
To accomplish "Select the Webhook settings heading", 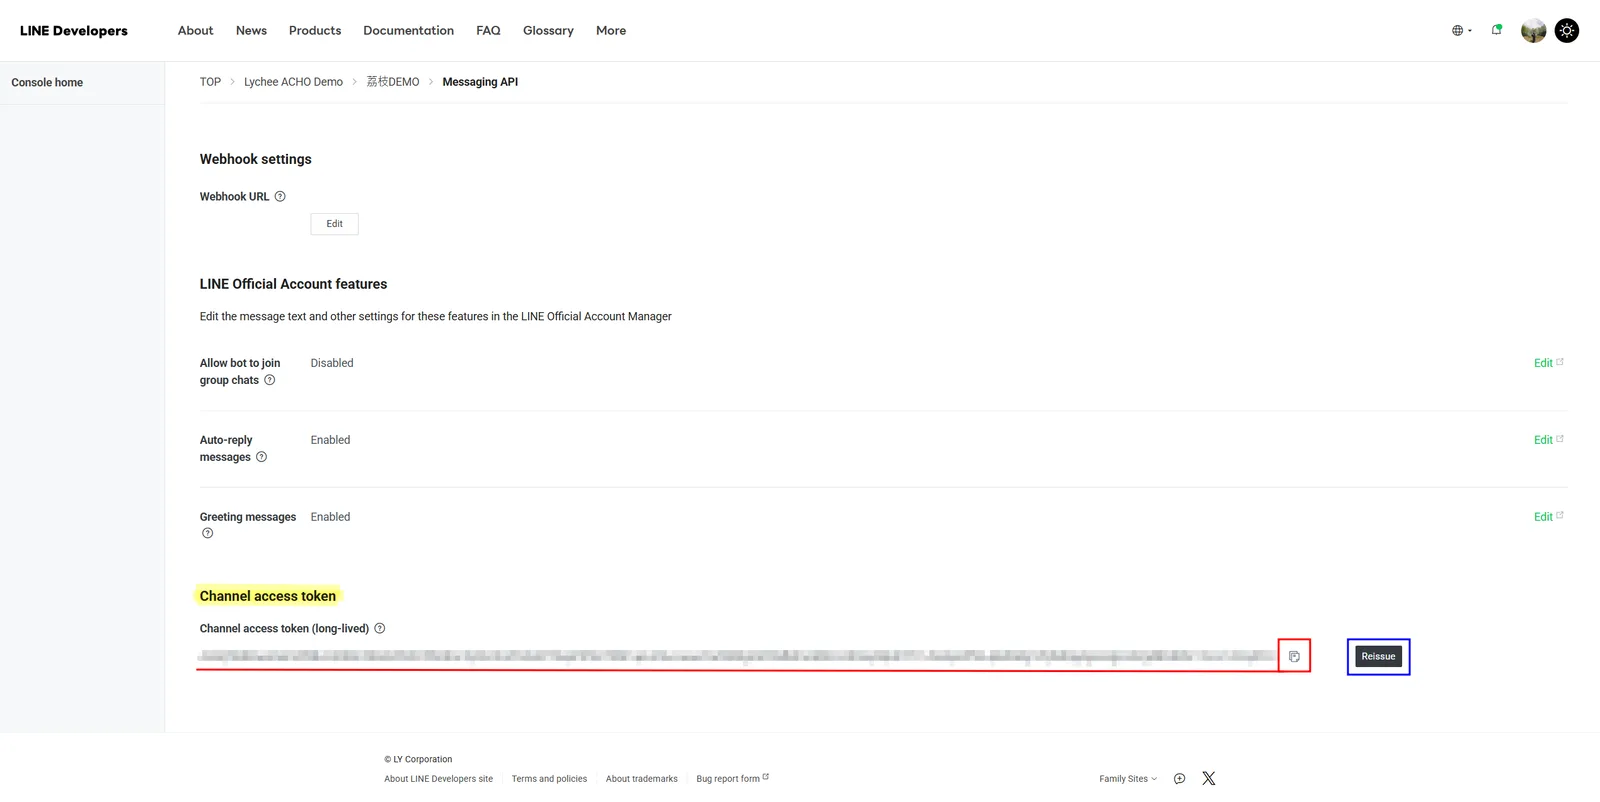I will (256, 159).
